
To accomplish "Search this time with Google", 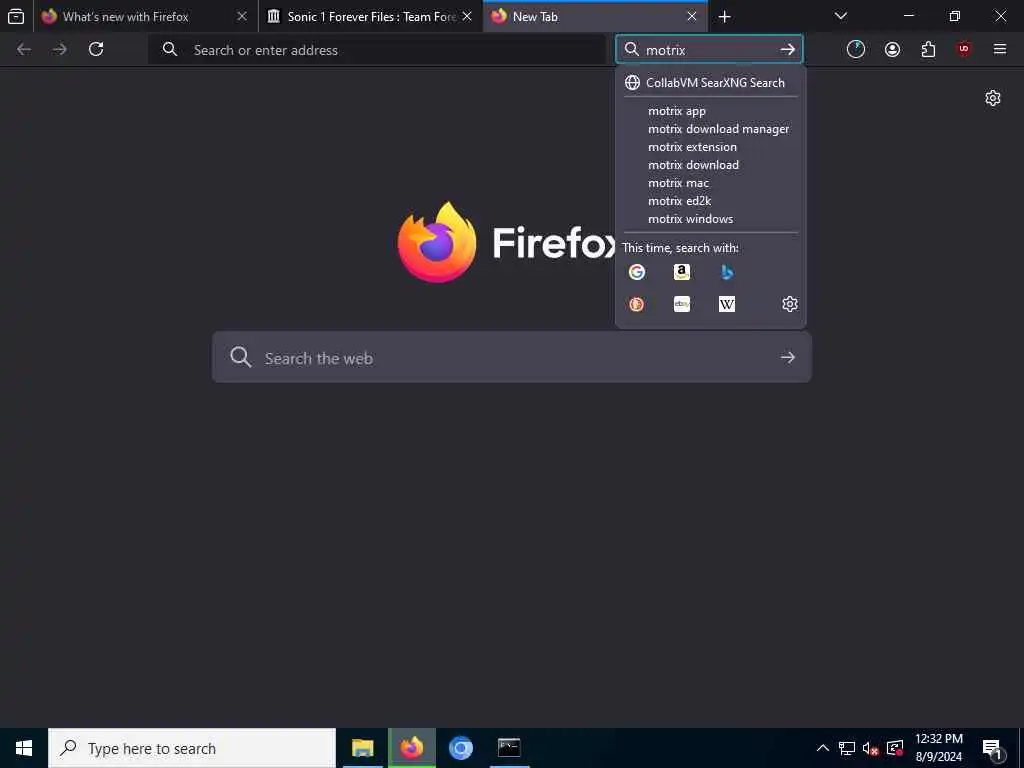I will (637, 272).
